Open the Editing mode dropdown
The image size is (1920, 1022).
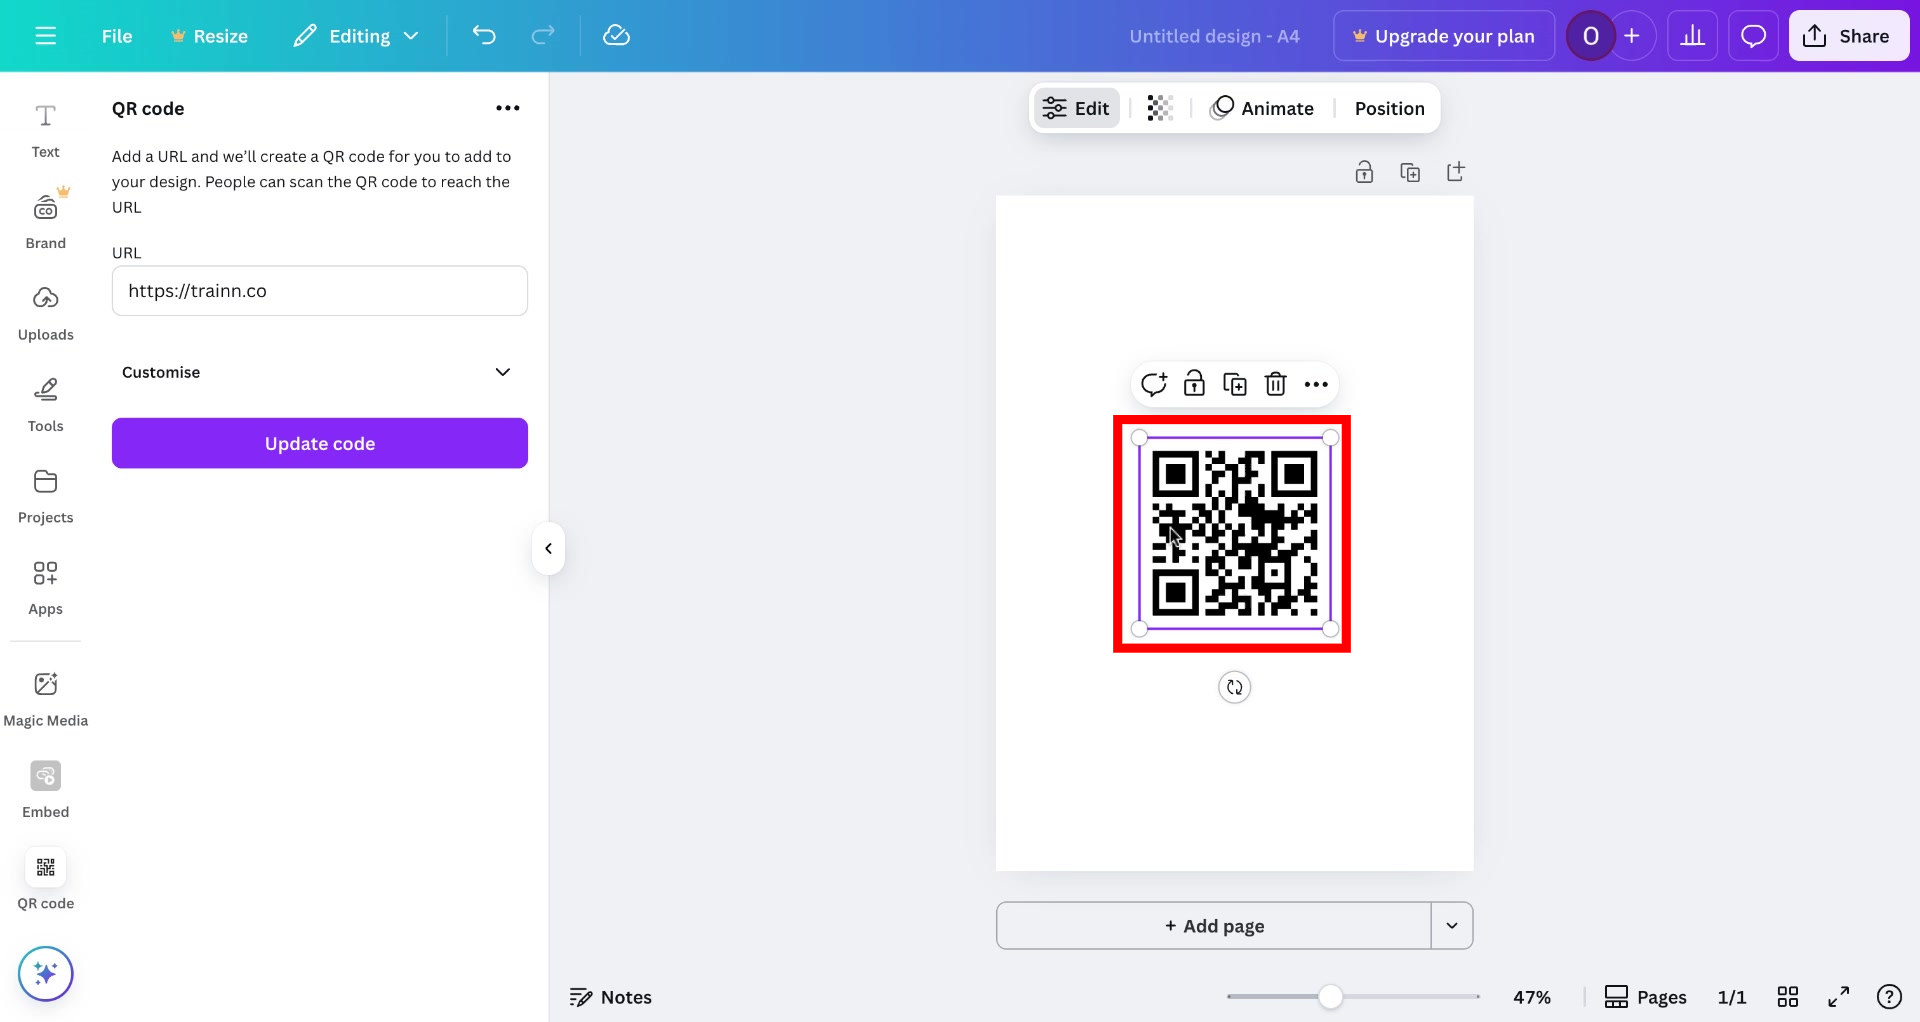click(x=355, y=35)
